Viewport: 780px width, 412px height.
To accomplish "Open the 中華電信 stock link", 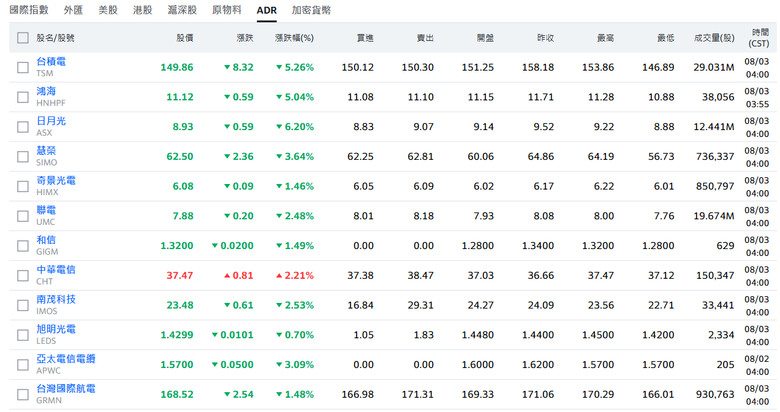I will click(56, 270).
